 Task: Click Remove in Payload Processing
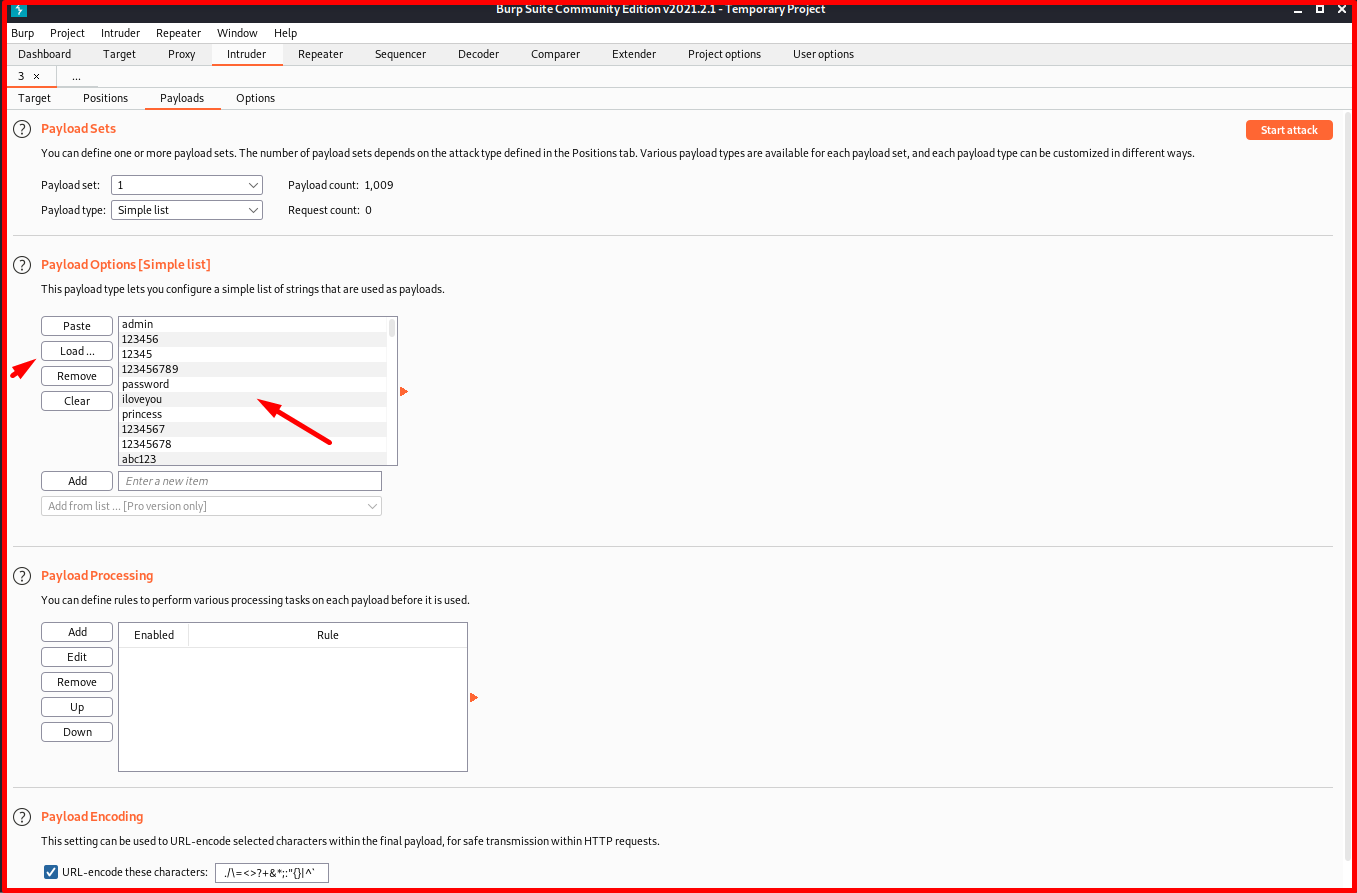[77, 682]
